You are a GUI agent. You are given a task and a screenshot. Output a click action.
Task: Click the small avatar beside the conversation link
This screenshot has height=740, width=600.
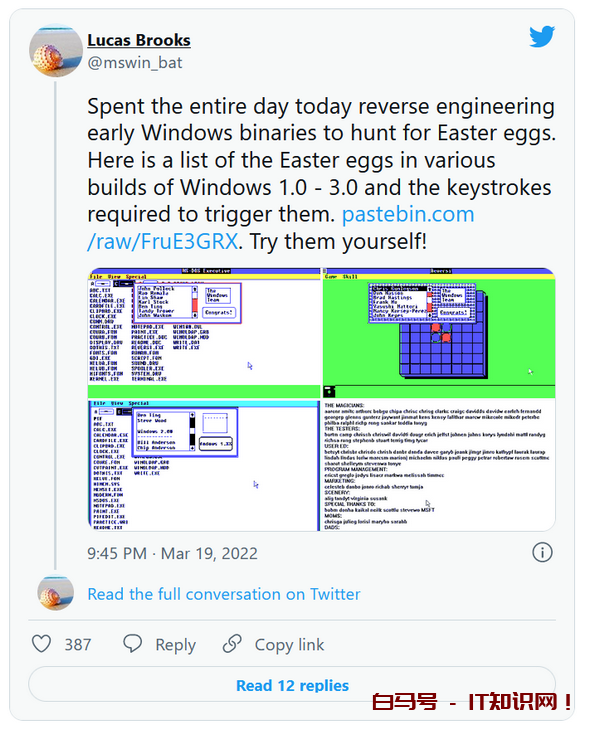(x=55, y=594)
